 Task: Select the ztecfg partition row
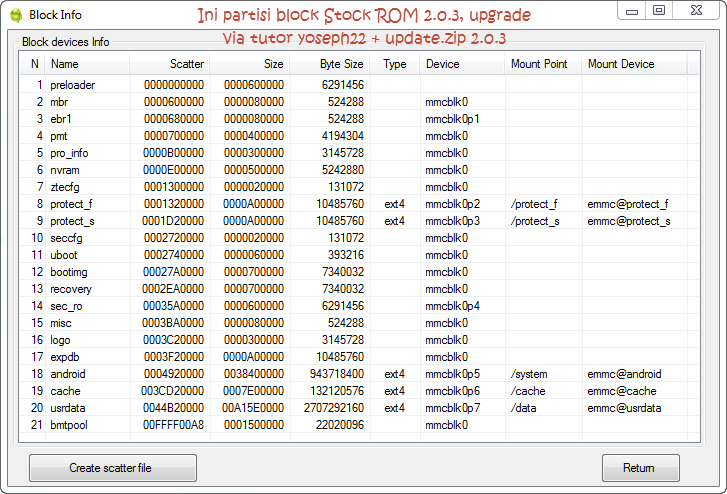point(360,187)
